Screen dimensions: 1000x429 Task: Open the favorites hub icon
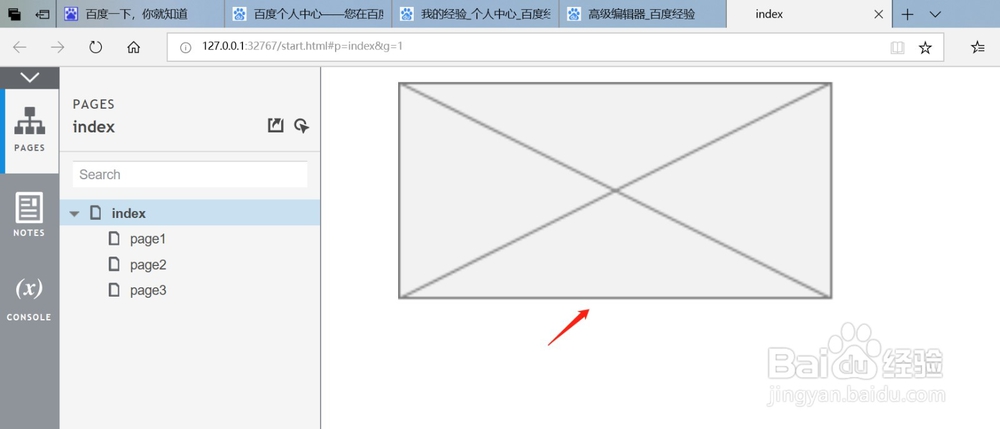[x=977, y=48]
